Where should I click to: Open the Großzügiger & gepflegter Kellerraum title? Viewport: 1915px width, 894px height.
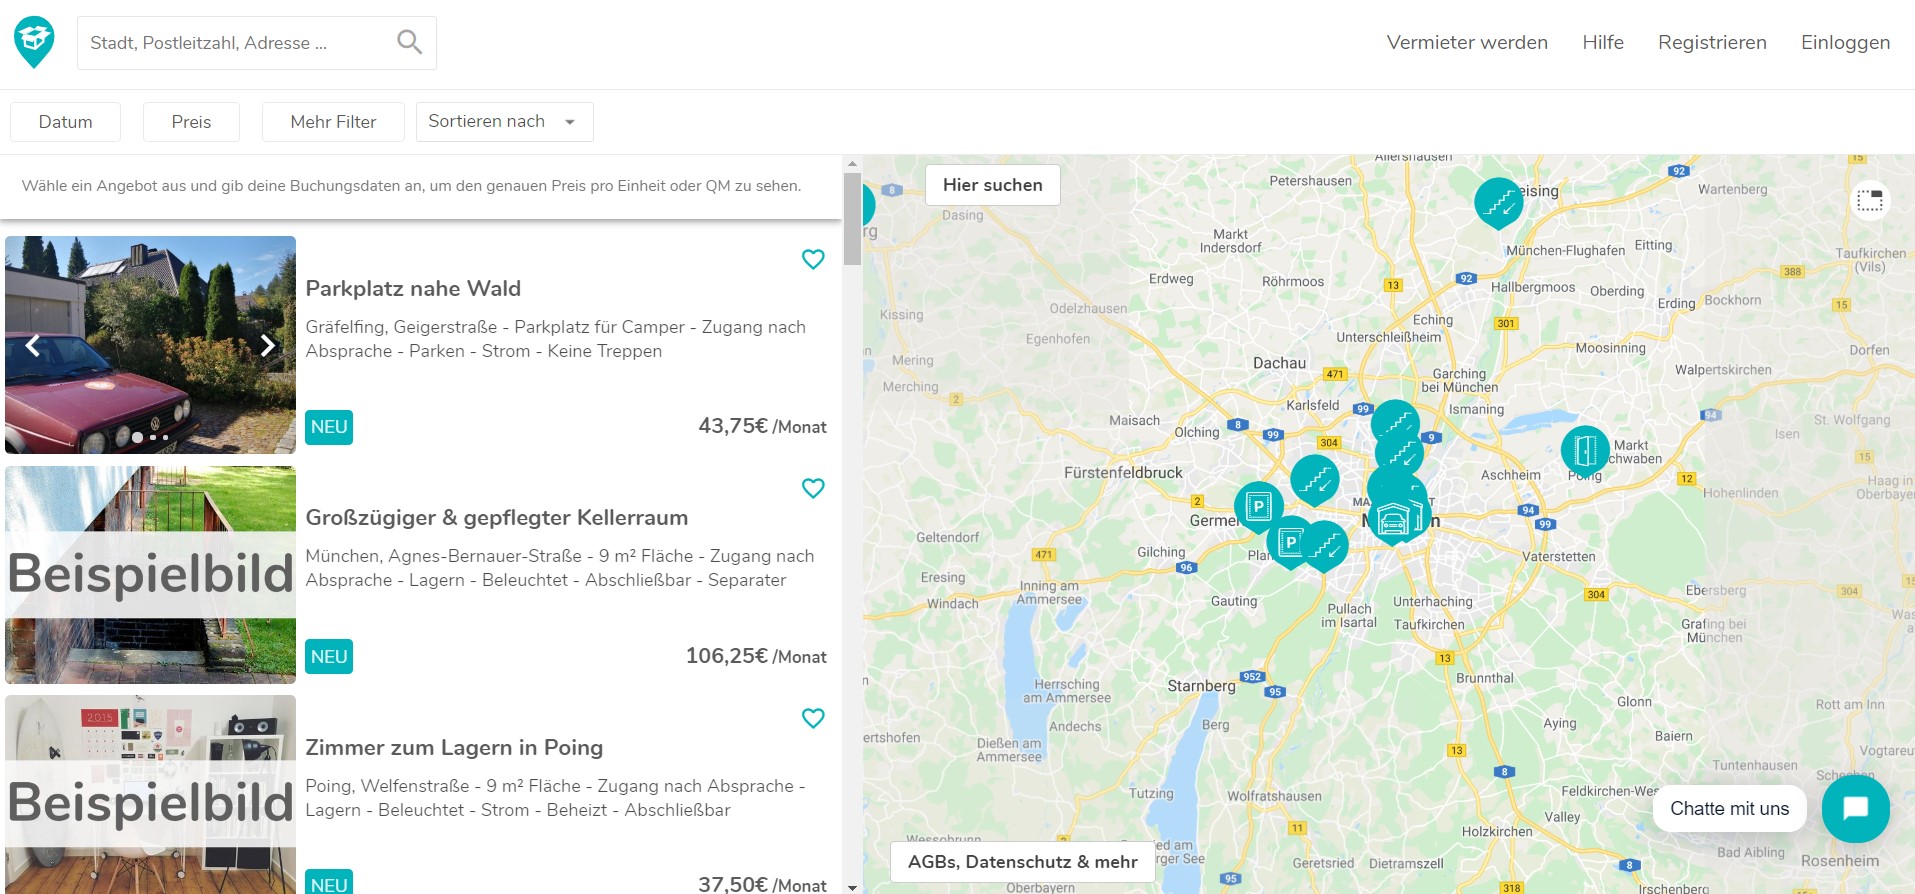coord(497,517)
